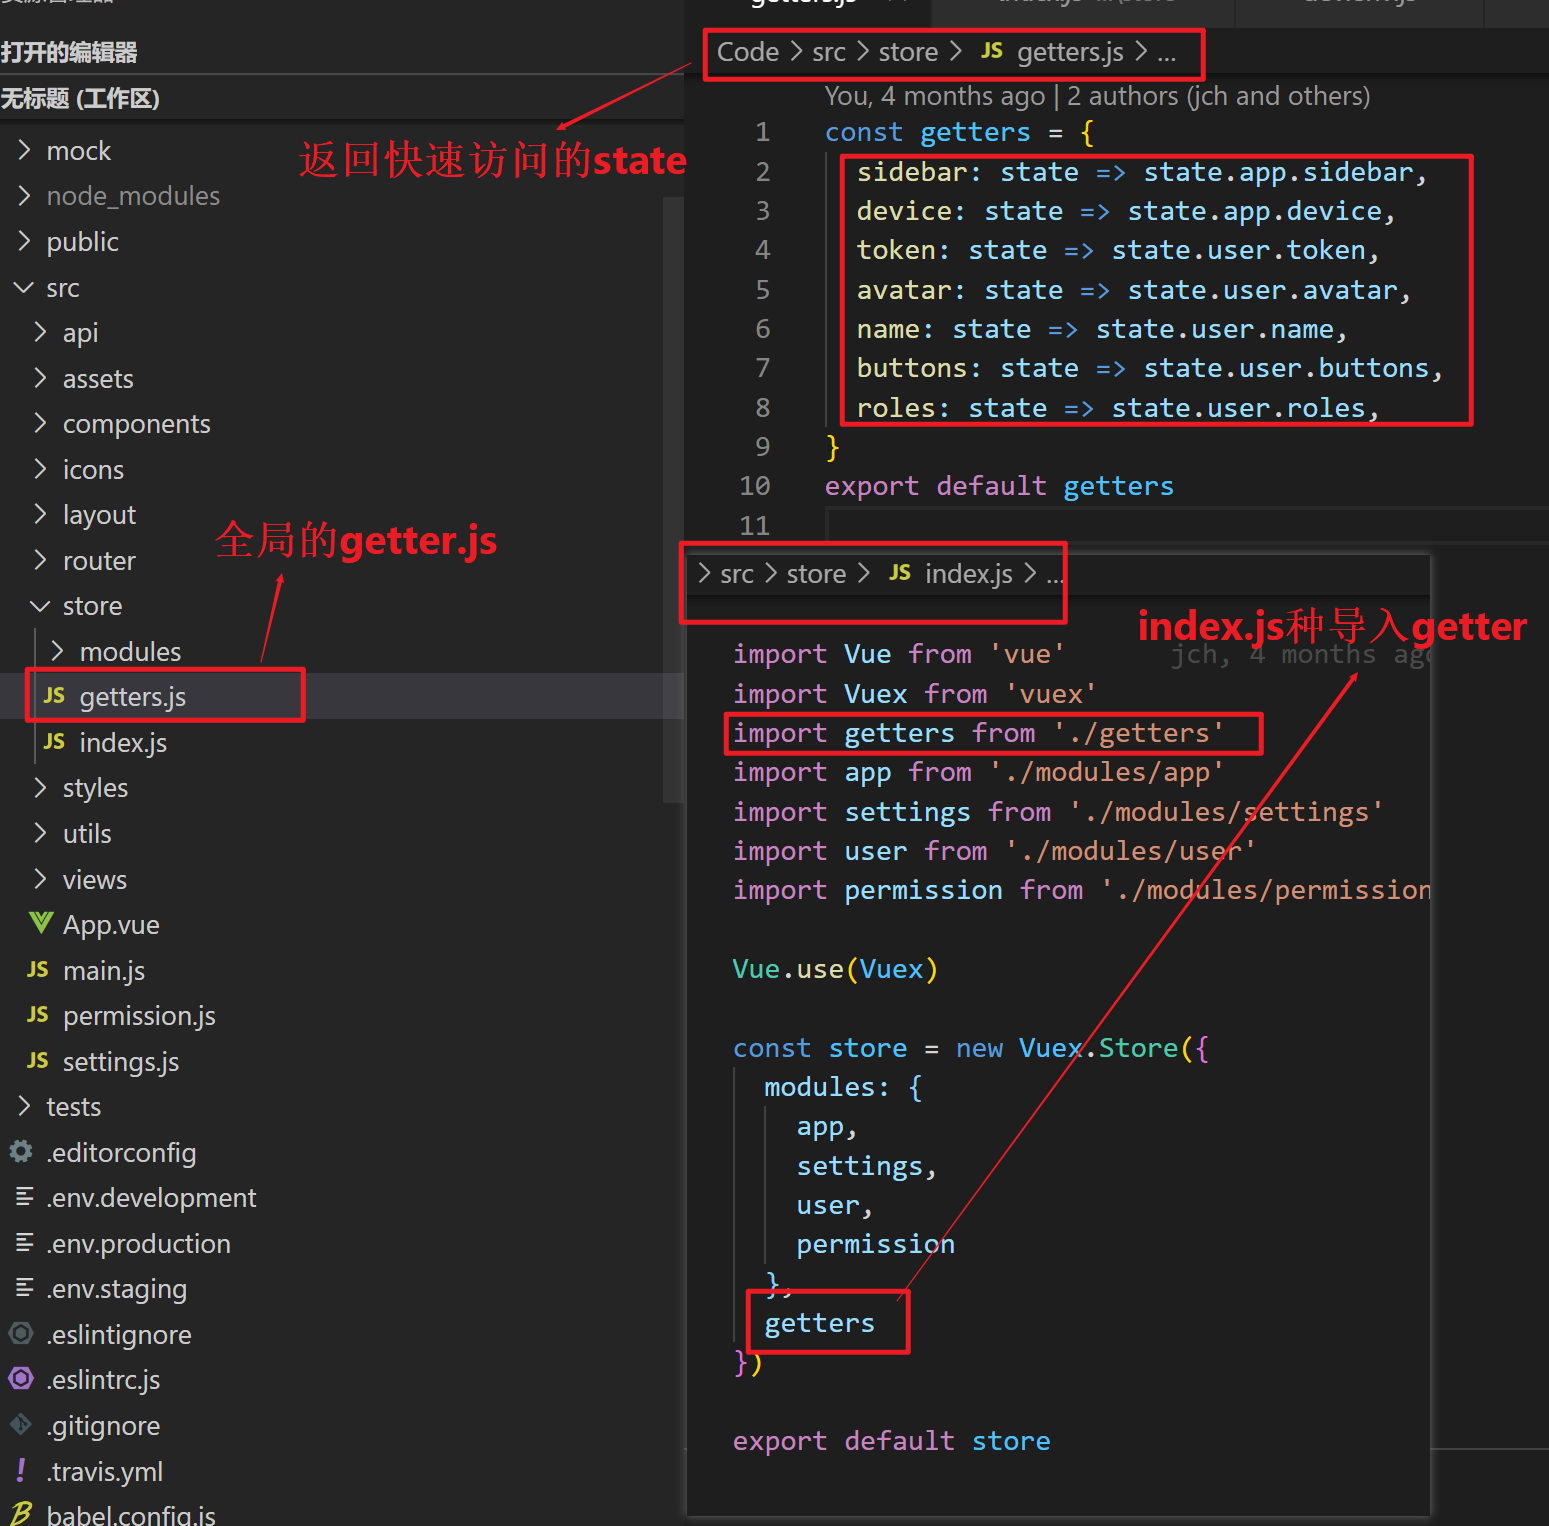Click the Vue icon of App.vue
The height and width of the screenshot is (1526, 1549).
(x=40, y=923)
